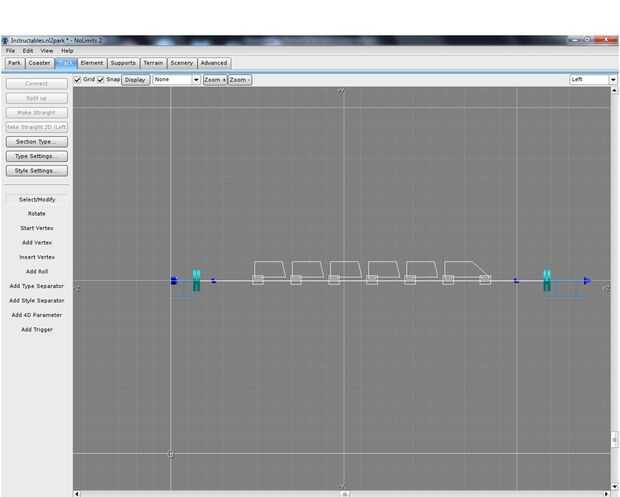Image resolution: width=620 pixels, height=497 pixels.
Task: Switch to the Scenery tab
Action: pos(182,63)
